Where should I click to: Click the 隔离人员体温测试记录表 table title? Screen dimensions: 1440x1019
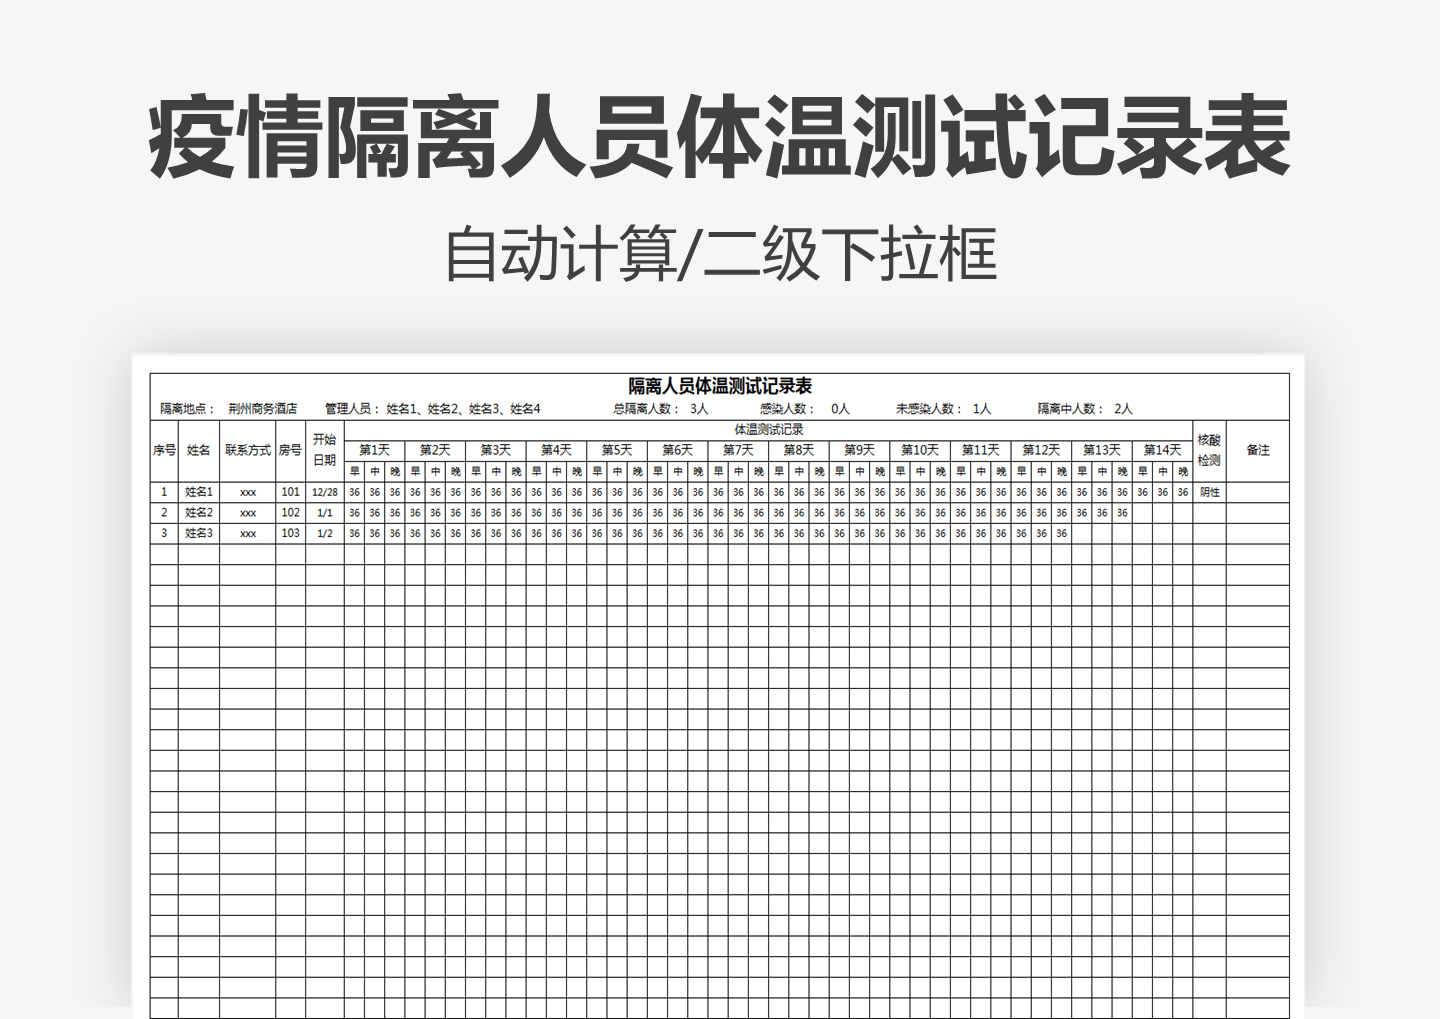(x=720, y=385)
